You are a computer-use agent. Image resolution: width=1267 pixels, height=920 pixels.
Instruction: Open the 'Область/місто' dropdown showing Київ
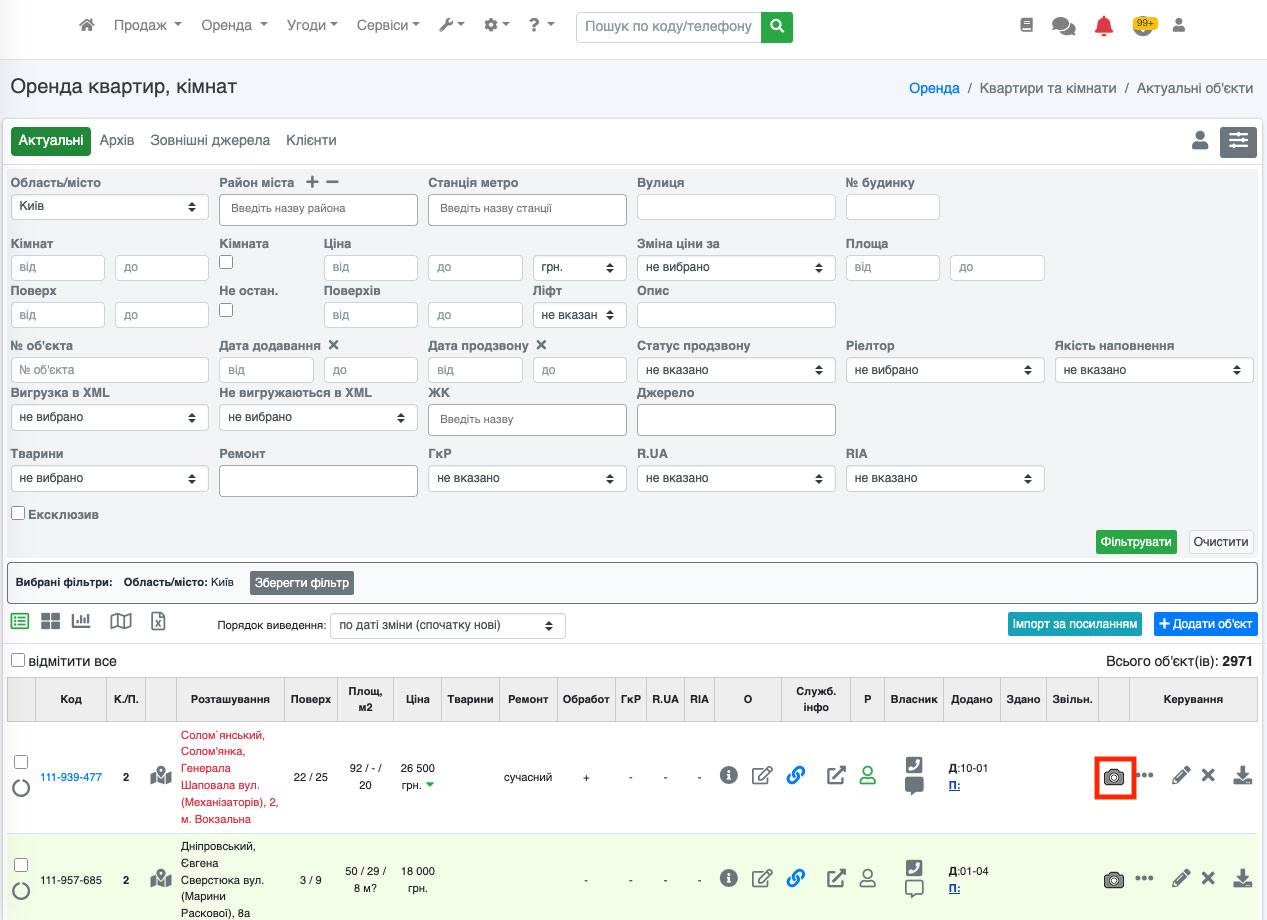coord(108,207)
